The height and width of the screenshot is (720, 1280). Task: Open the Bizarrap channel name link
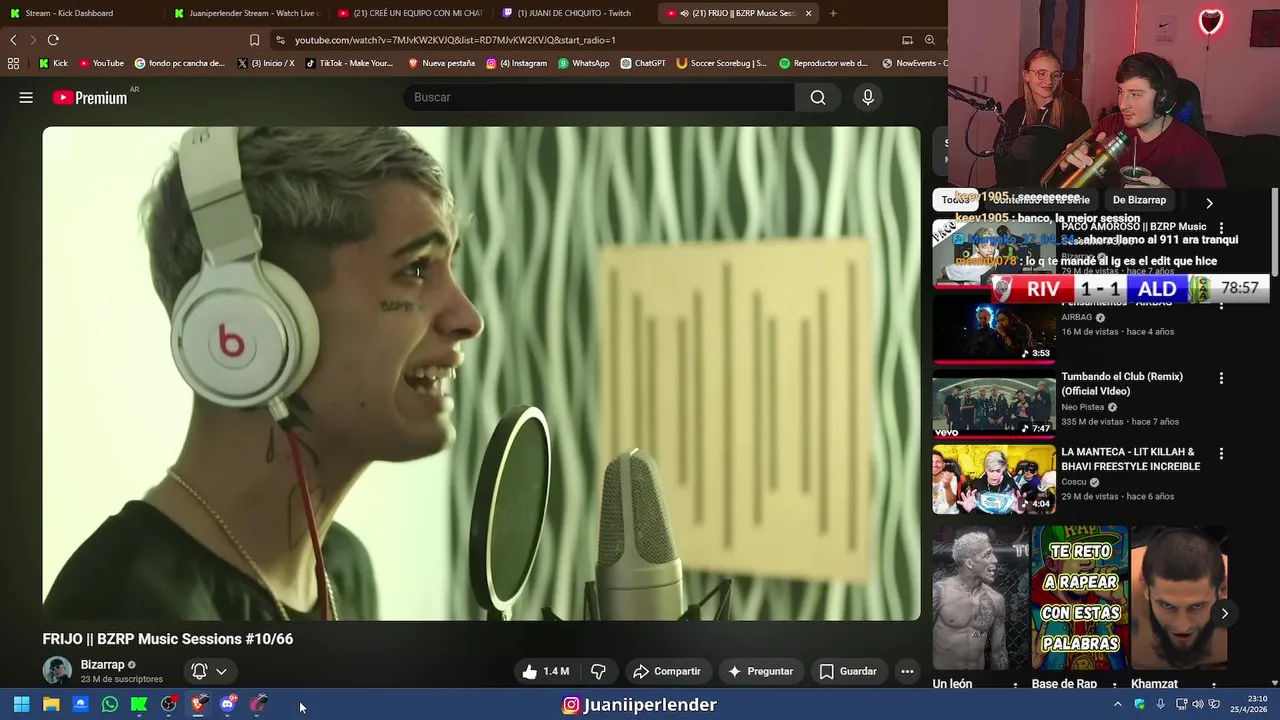(x=102, y=665)
